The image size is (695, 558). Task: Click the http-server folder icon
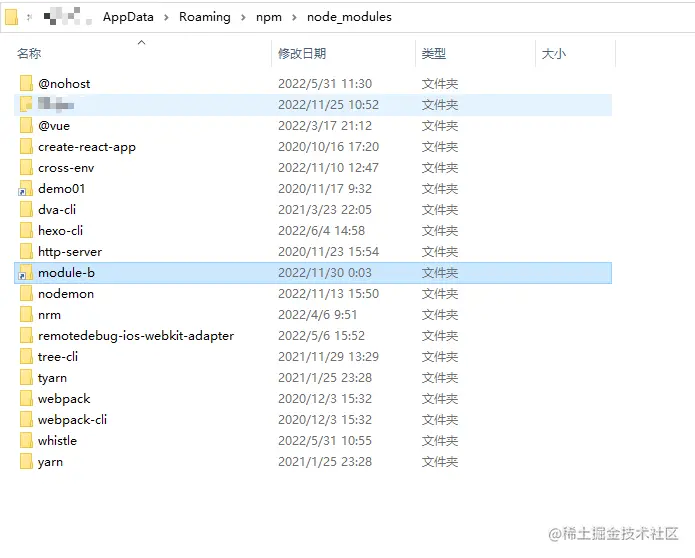click(x=26, y=251)
